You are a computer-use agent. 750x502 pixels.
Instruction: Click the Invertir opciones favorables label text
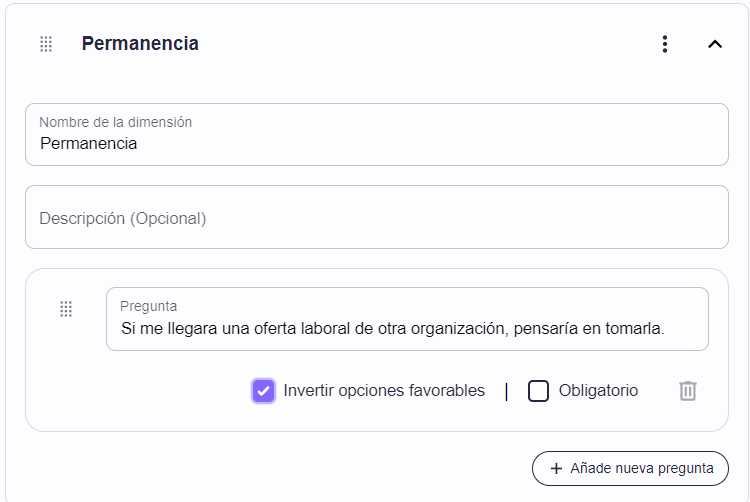click(x=384, y=391)
